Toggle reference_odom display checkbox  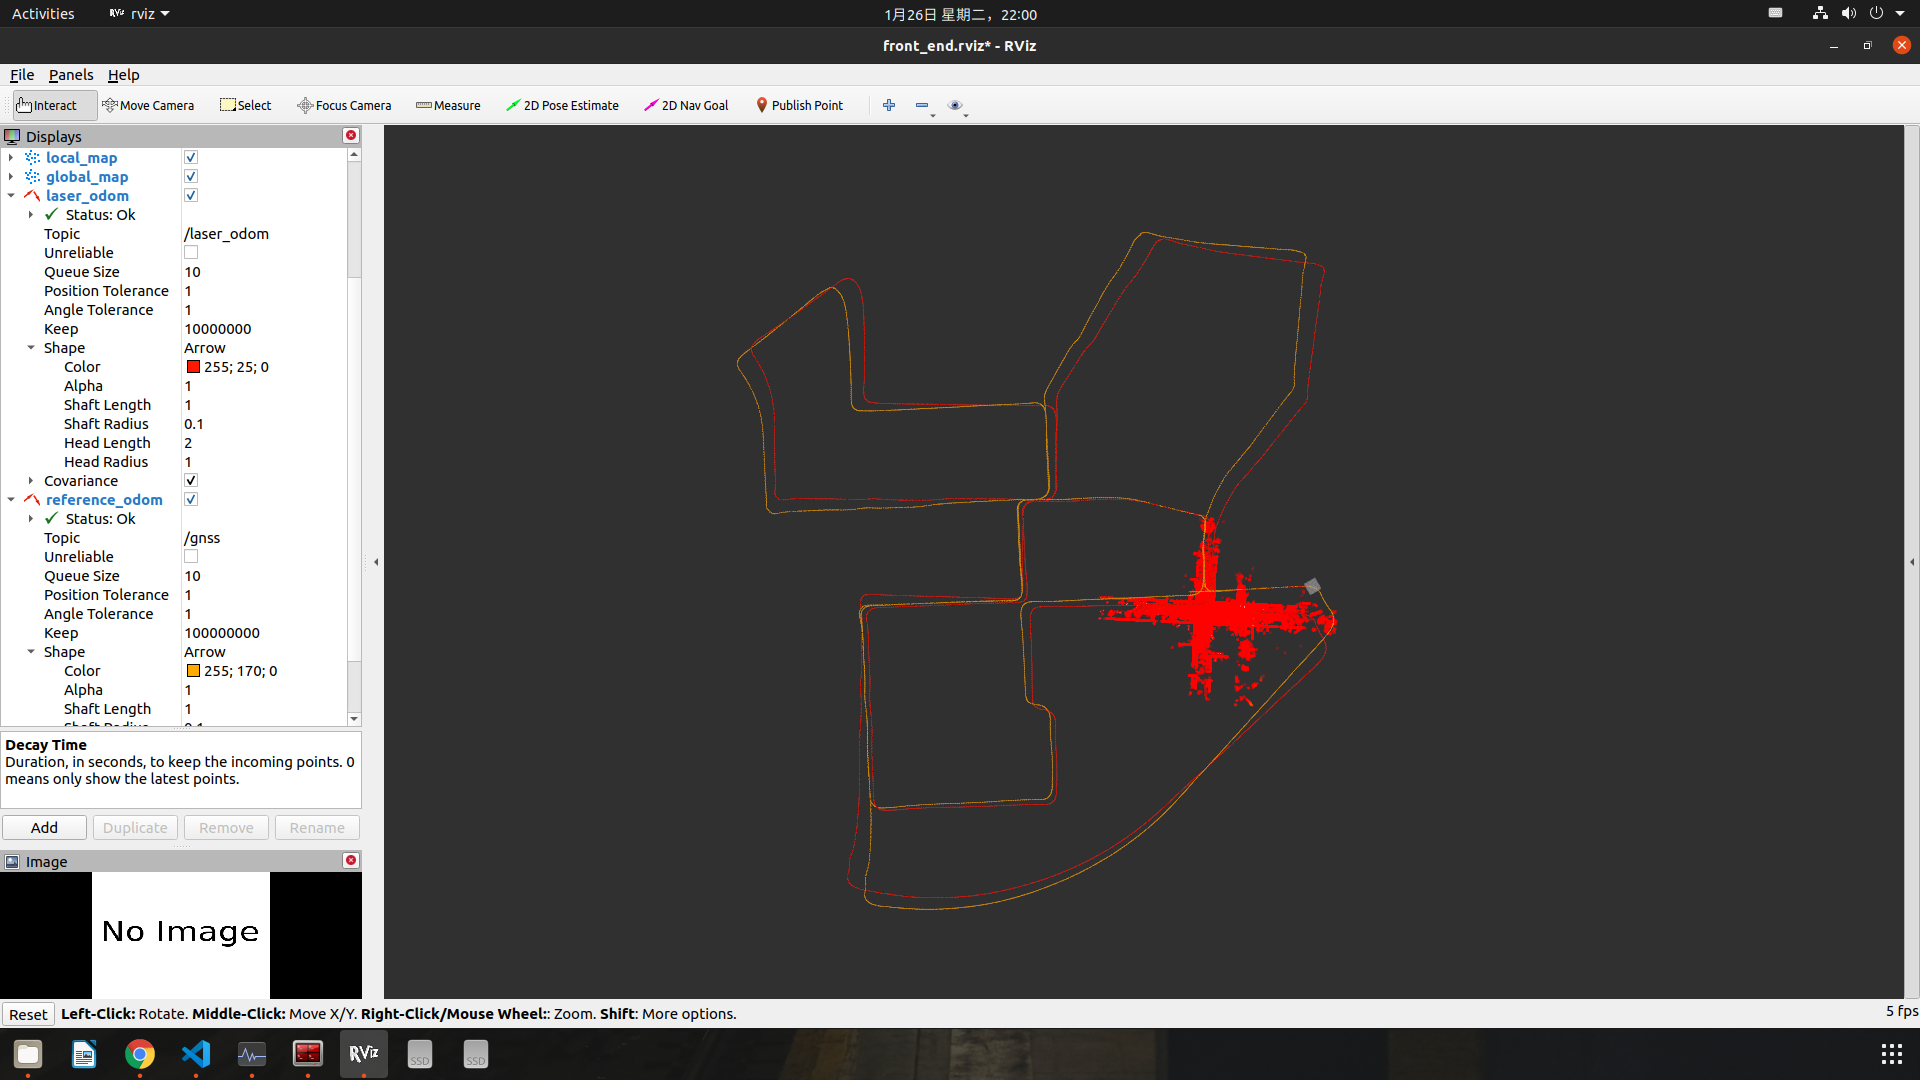191,499
